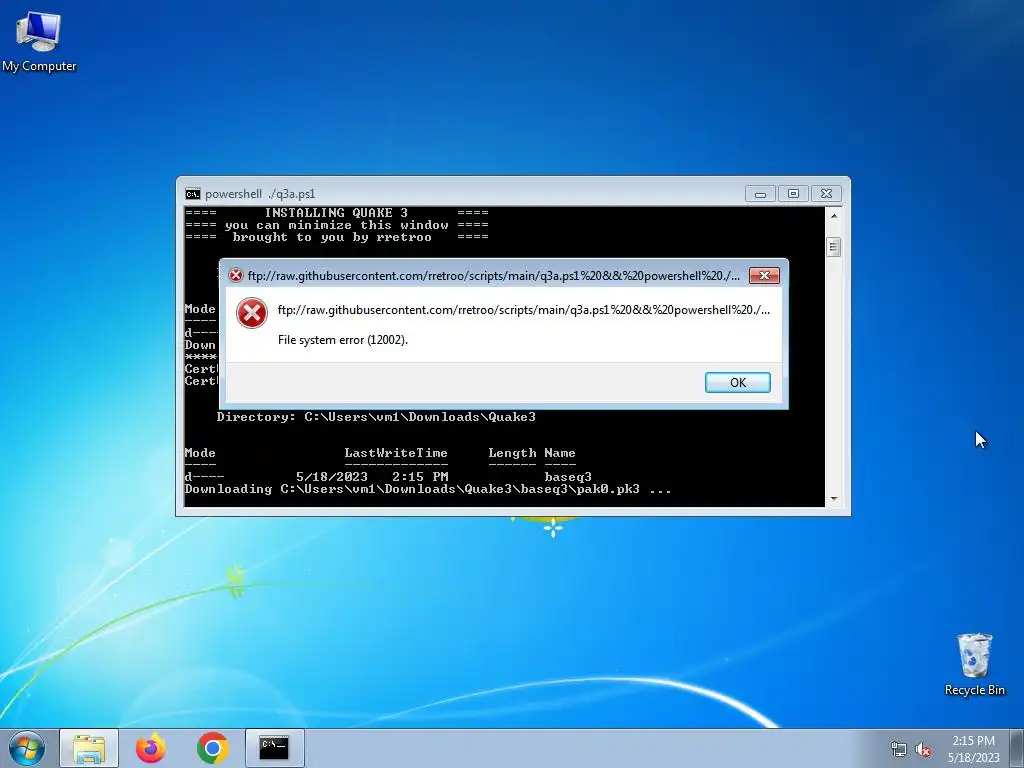The image size is (1024, 768).
Task: Open the network status tray icon
Action: [899, 750]
